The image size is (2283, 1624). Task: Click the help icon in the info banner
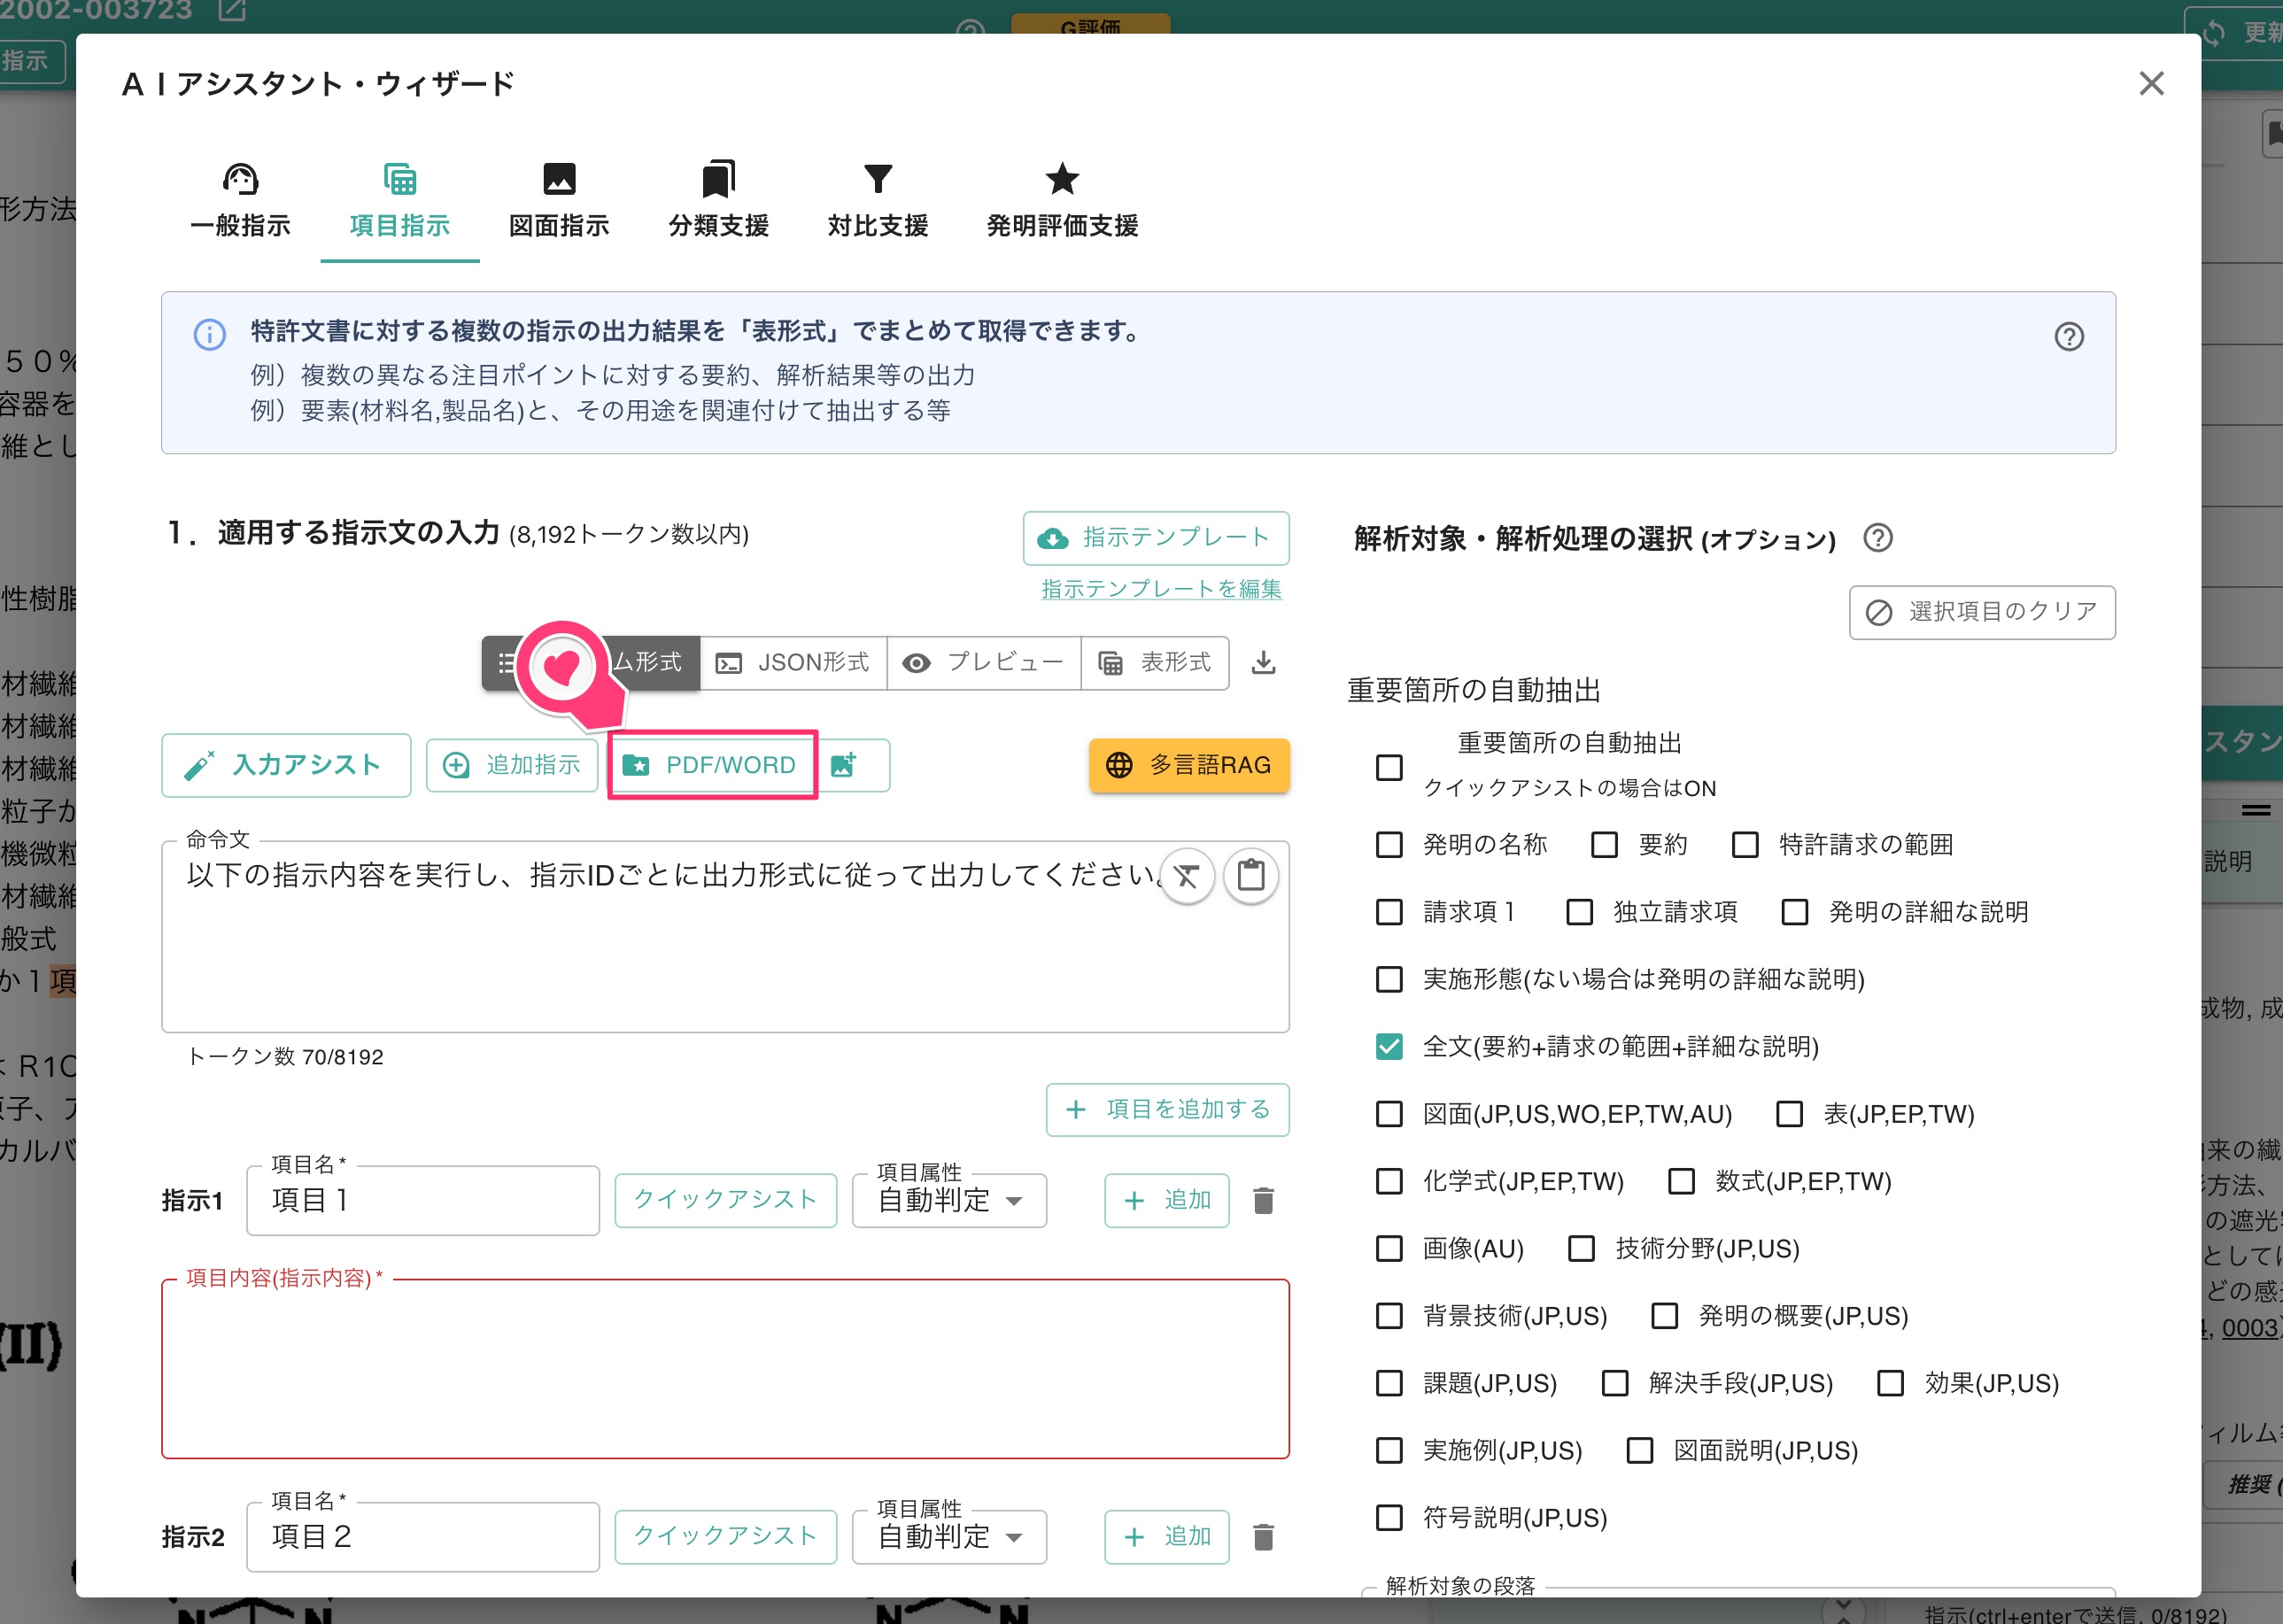pyautogui.click(x=2069, y=336)
